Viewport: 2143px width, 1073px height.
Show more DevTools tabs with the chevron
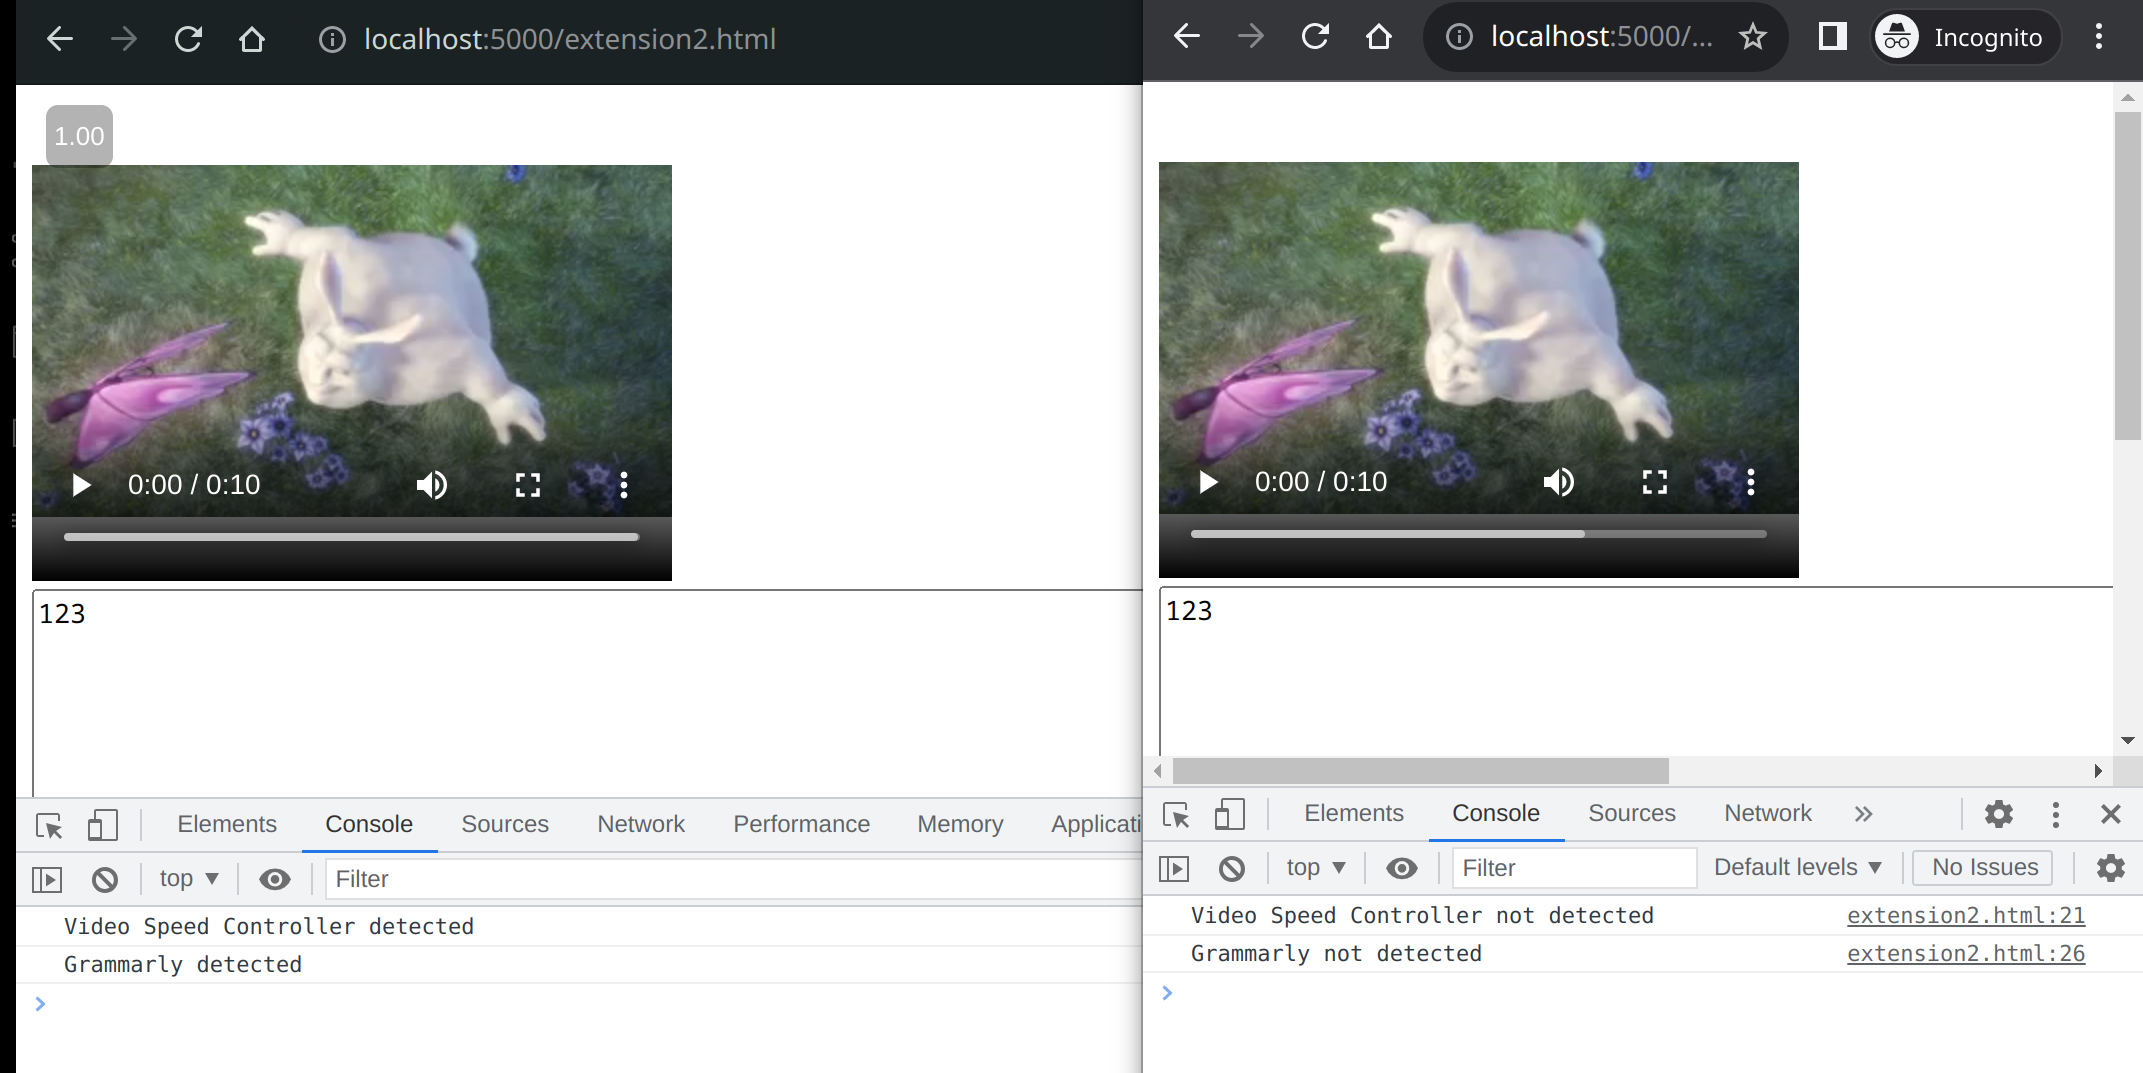[x=1862, y=814]
